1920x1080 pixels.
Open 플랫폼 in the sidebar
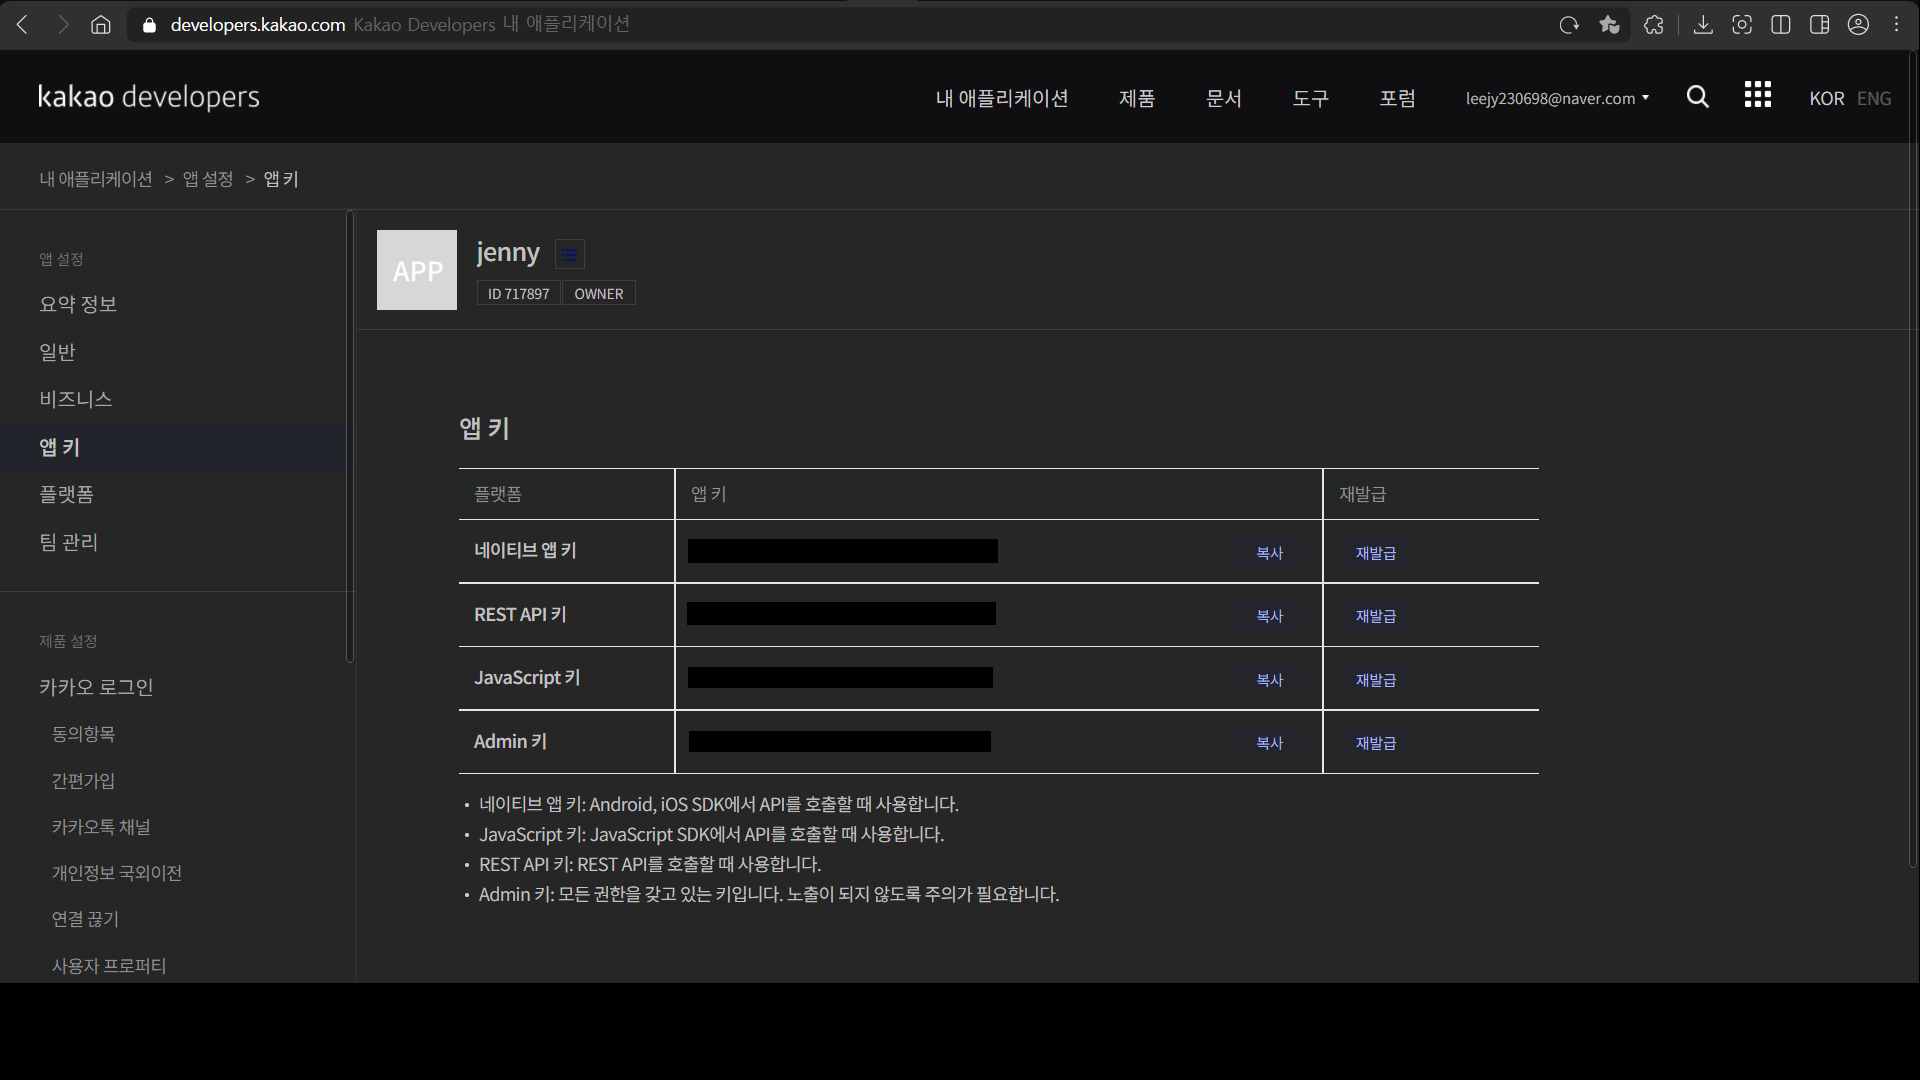pyautogui.click(x=66, y=494)
